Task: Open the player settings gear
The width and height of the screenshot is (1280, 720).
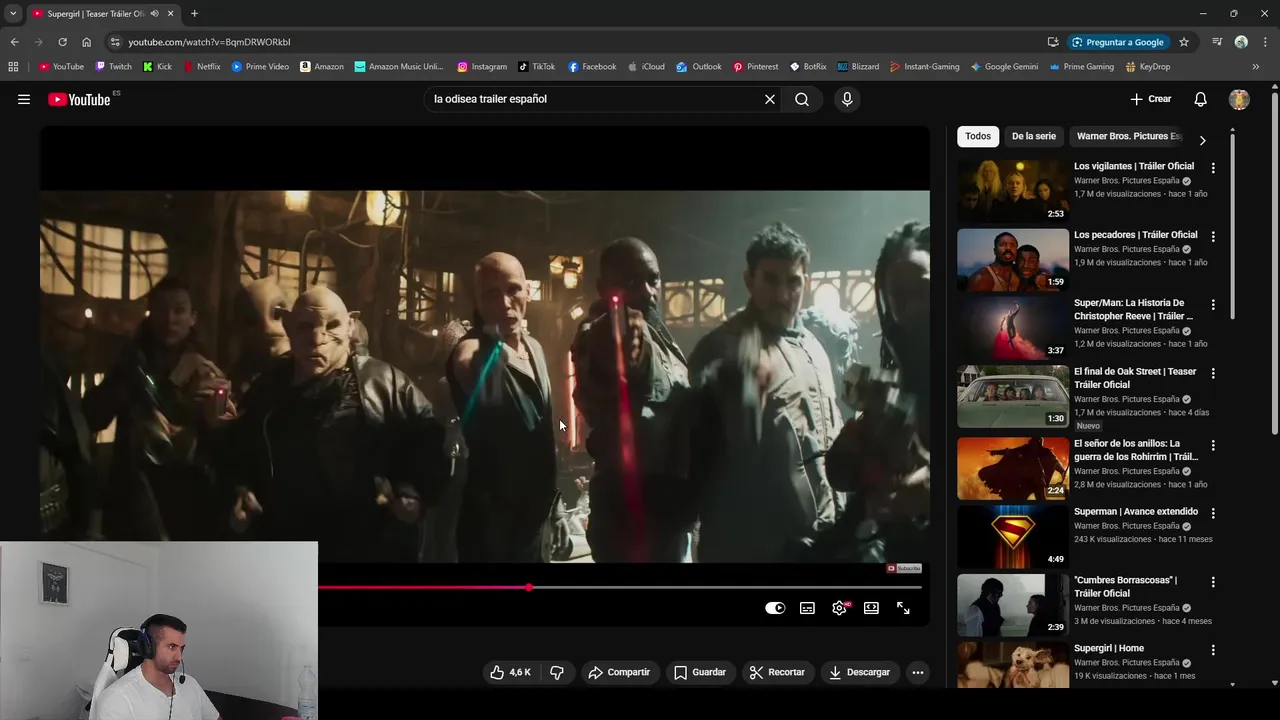Action: click(x=839, y=608)
